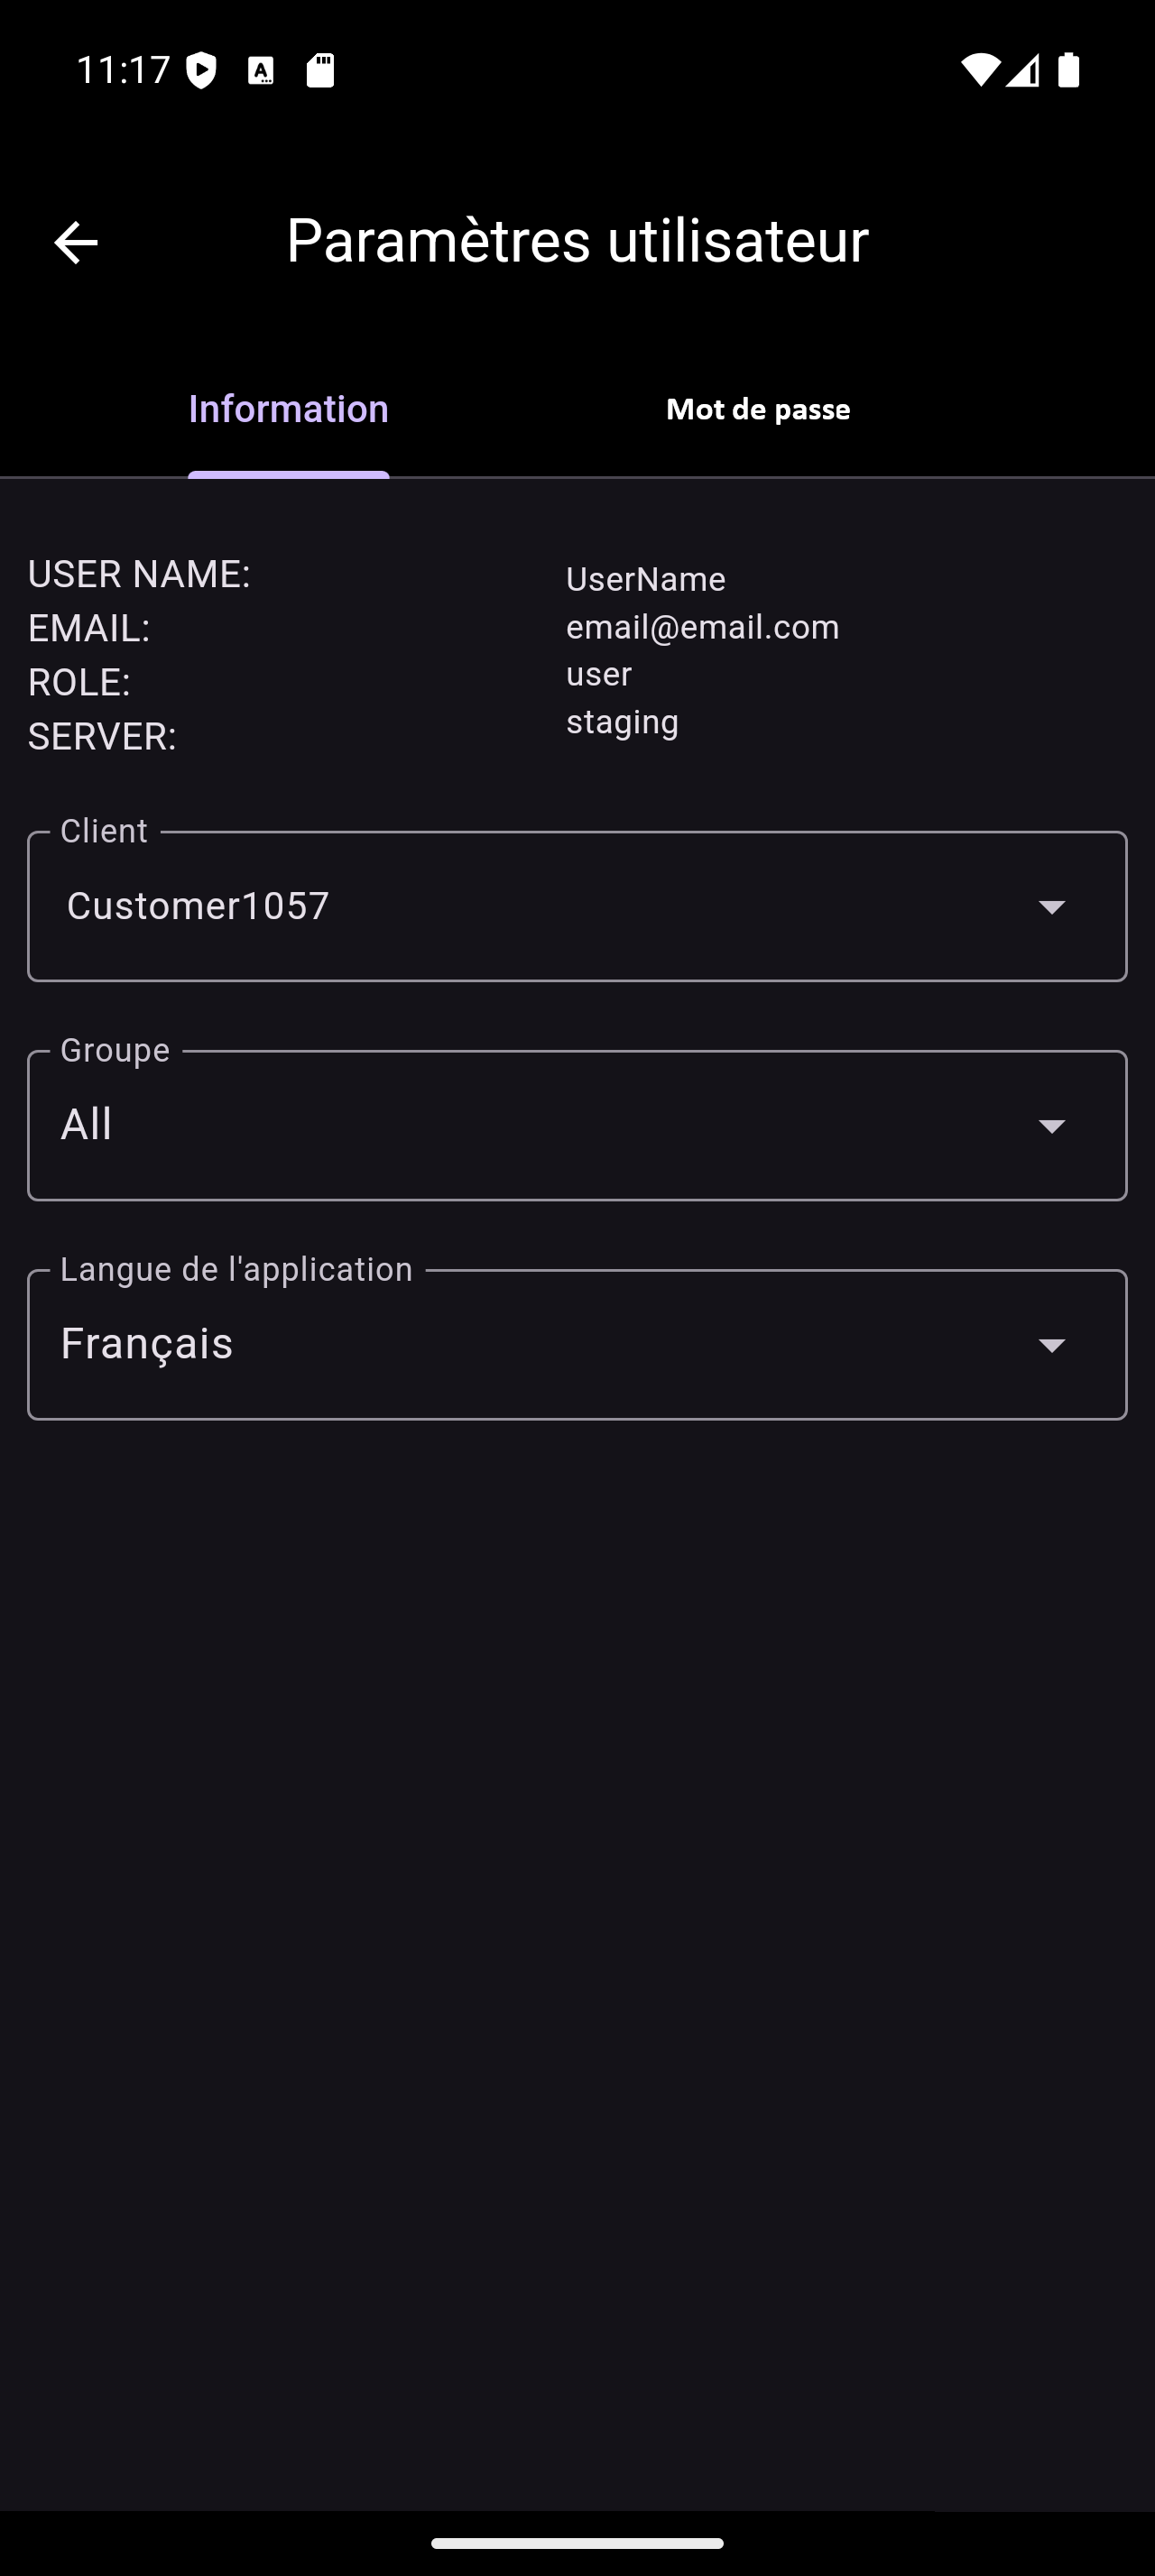Switch to the Information tab
This screenshot has height=2576, width=1155.
pos(288,409)
